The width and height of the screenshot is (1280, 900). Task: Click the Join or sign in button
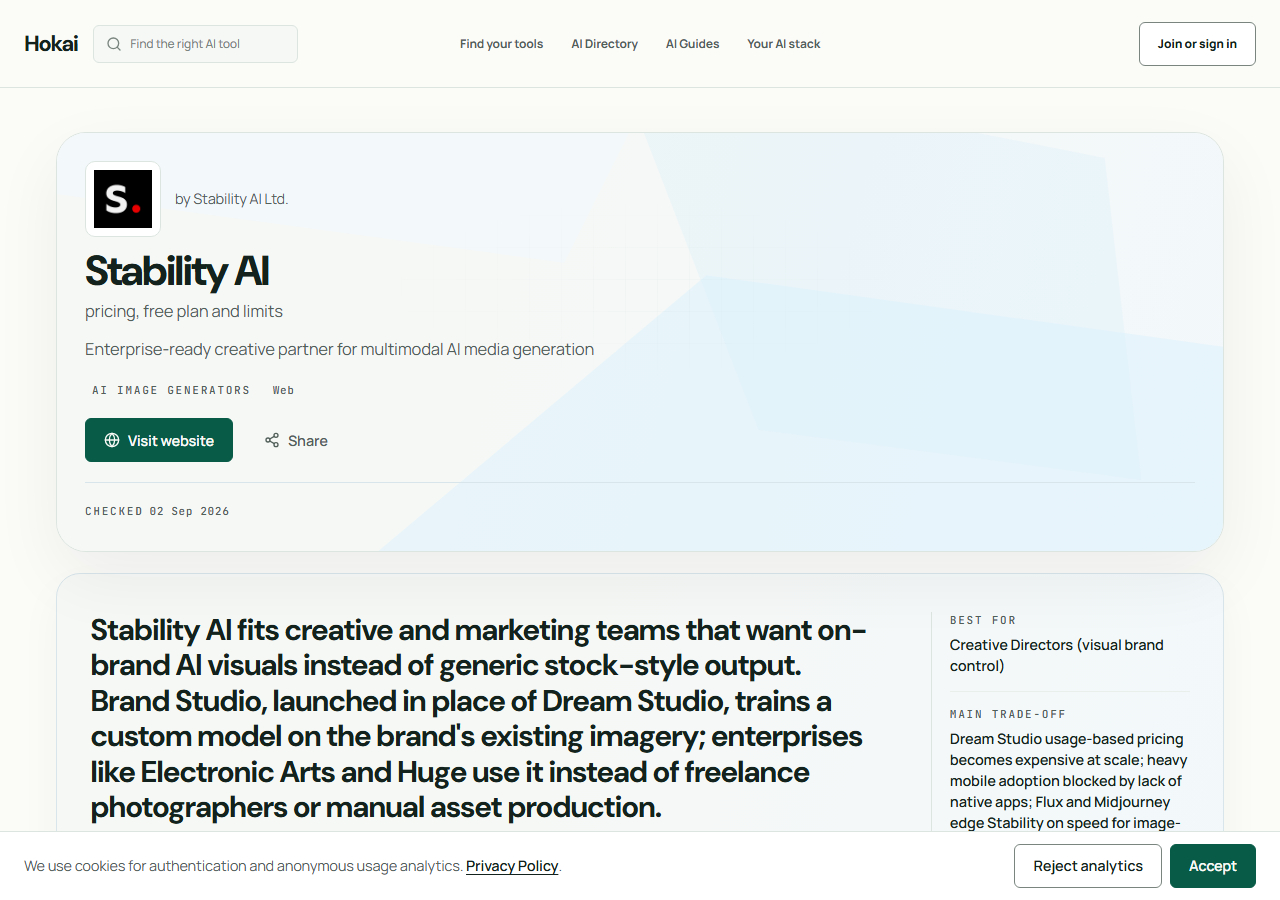click(1197, 44)
